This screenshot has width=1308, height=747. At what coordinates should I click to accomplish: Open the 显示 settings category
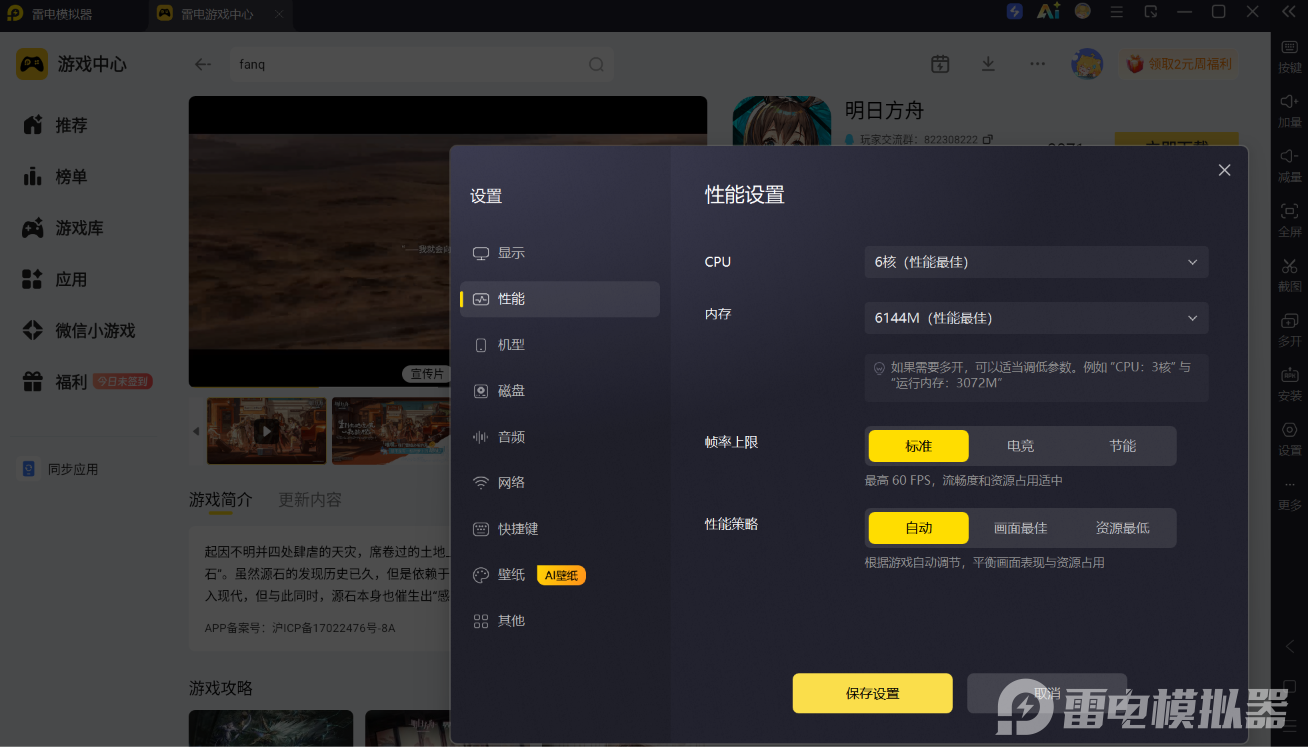560,253
